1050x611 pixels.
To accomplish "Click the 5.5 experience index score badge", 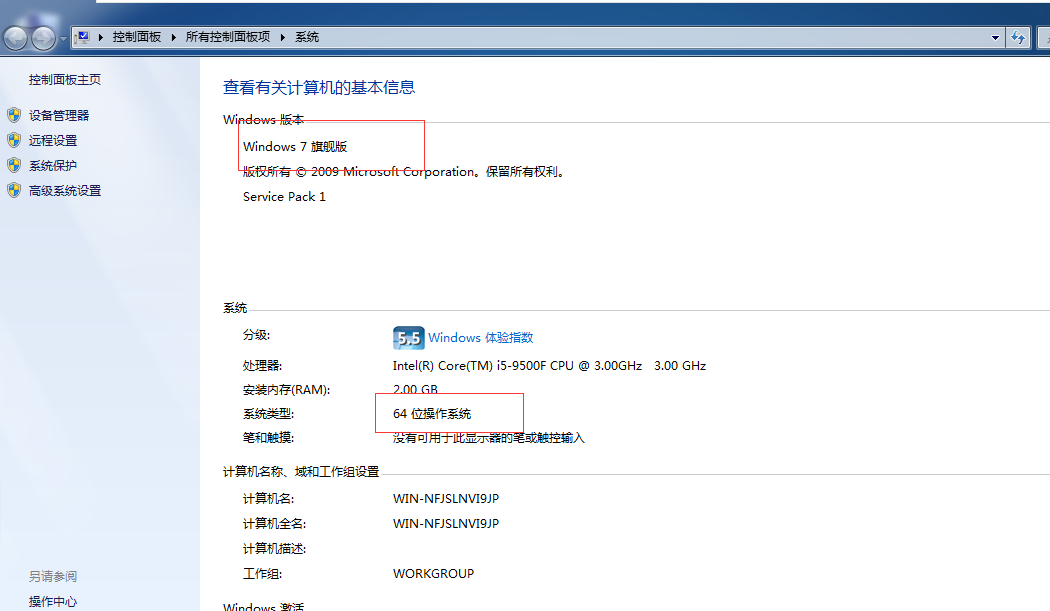I will [x=408, y=338].
